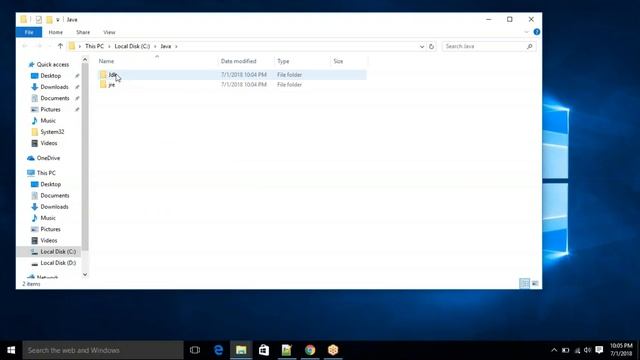Customize quick access toolbar dropdown

pyautogui.click(x=58, y=20)
